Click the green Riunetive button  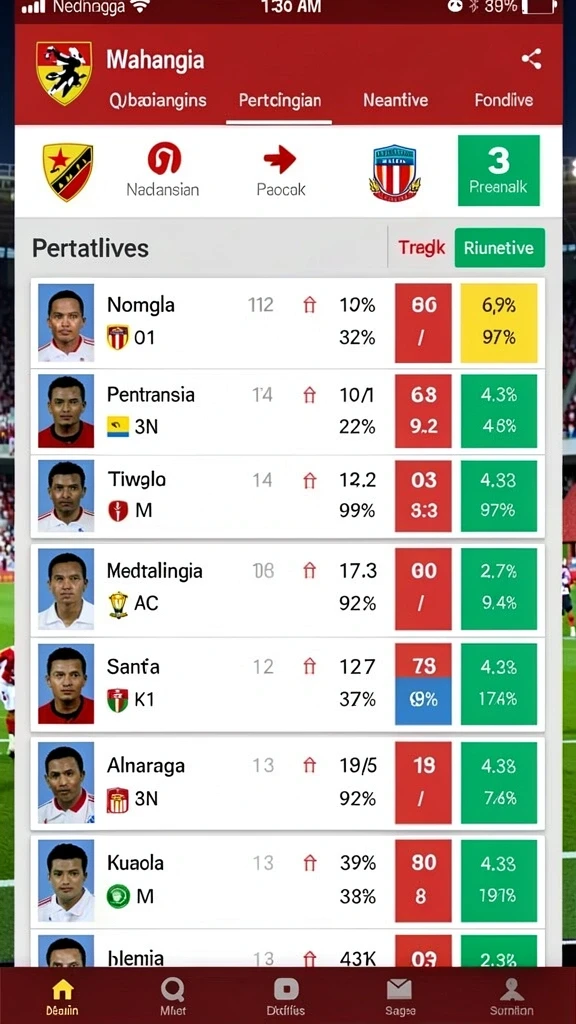500,248
